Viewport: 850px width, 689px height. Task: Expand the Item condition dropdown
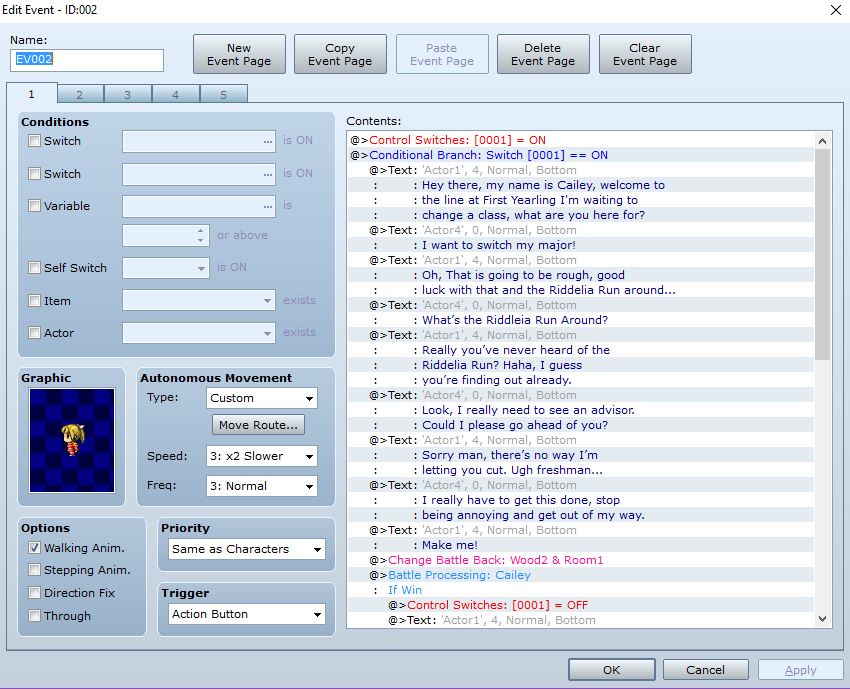pyautogui.click(x=198, y=300)
